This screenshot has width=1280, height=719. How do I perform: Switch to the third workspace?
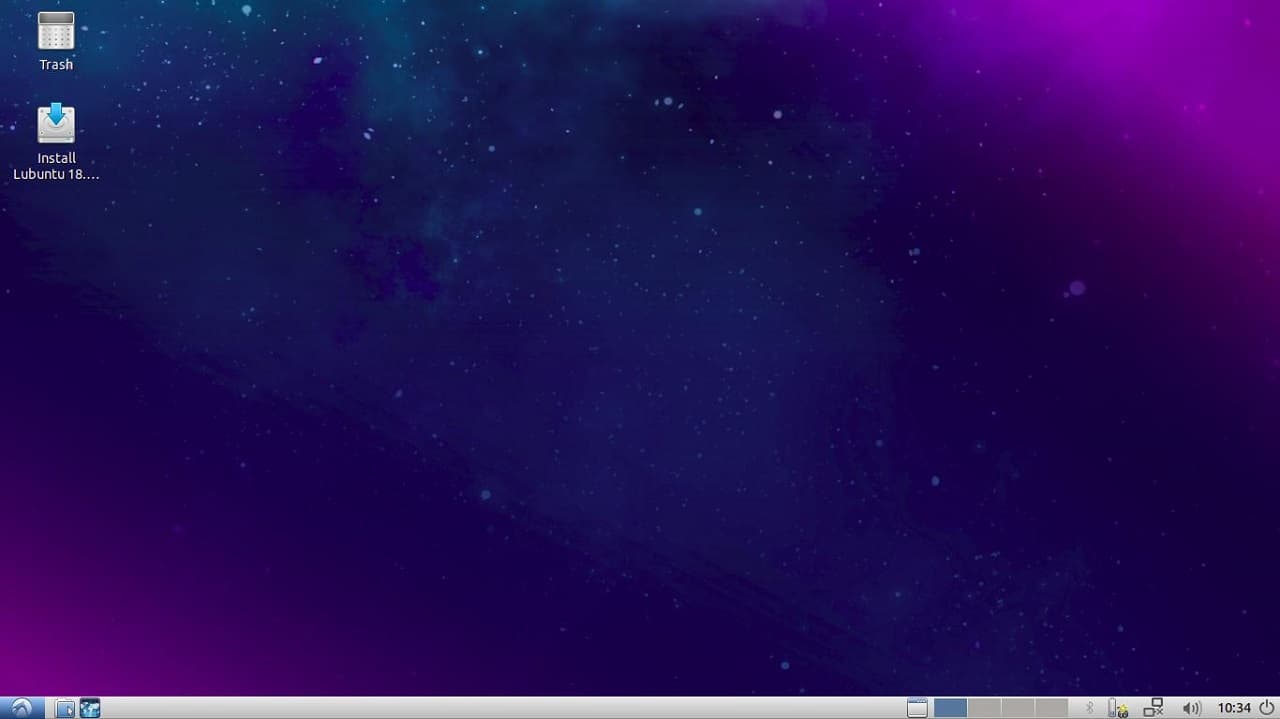pyautogui.click(x=1017, y=708)
